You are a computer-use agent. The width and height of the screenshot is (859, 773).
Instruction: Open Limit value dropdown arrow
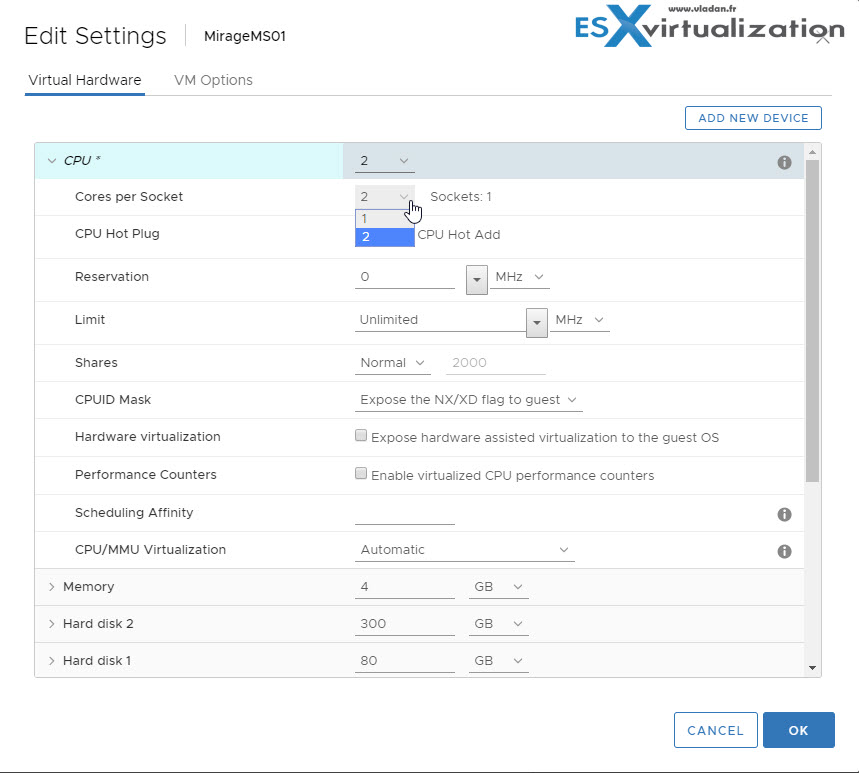pyautogui.click(x=536, y=323)
